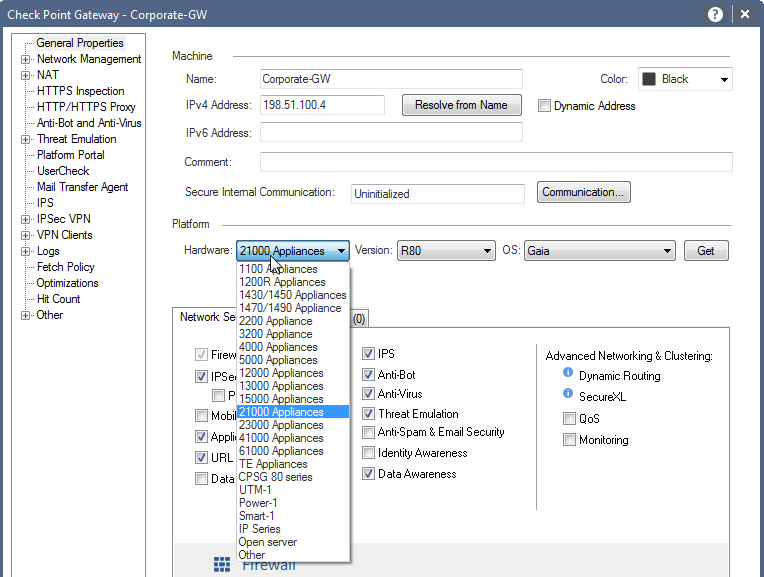Open HTTPS Inspection in the tree
764x577 pixels.
80,91
